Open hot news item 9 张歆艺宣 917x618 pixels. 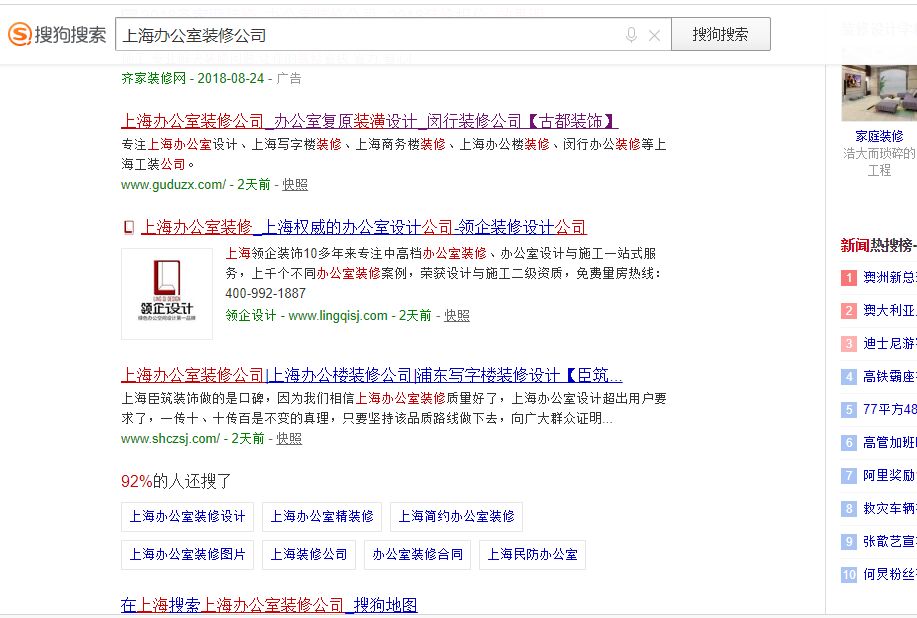tap(890, 541)
